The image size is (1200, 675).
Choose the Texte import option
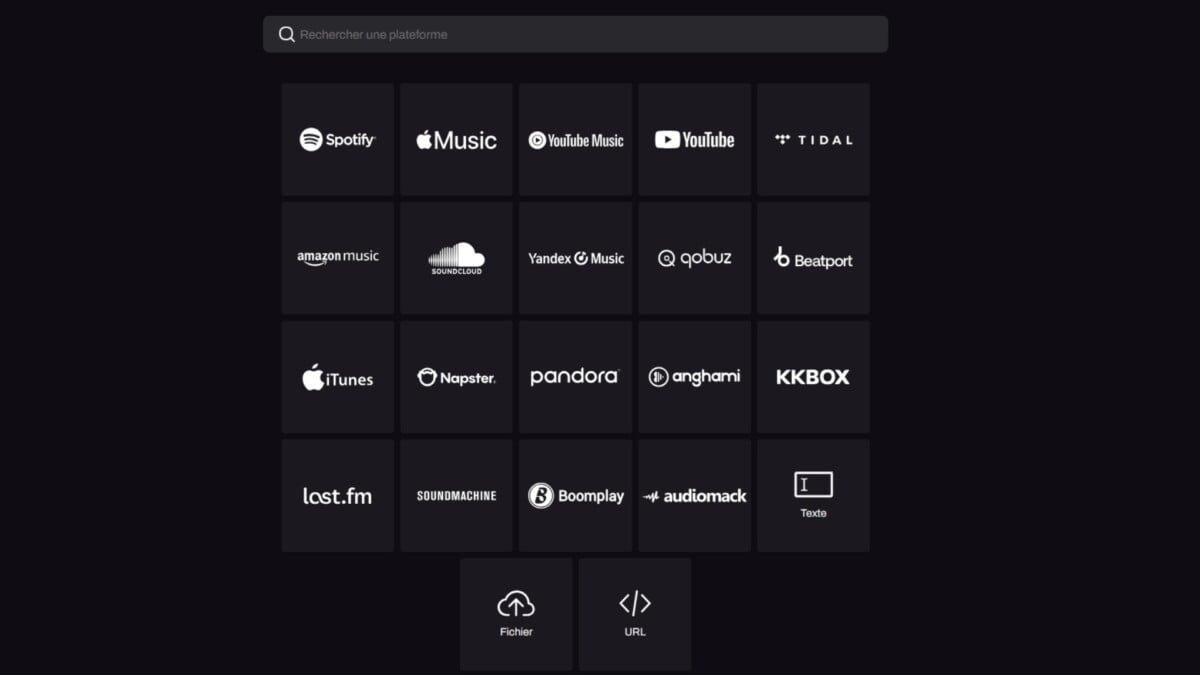(813, 495)
